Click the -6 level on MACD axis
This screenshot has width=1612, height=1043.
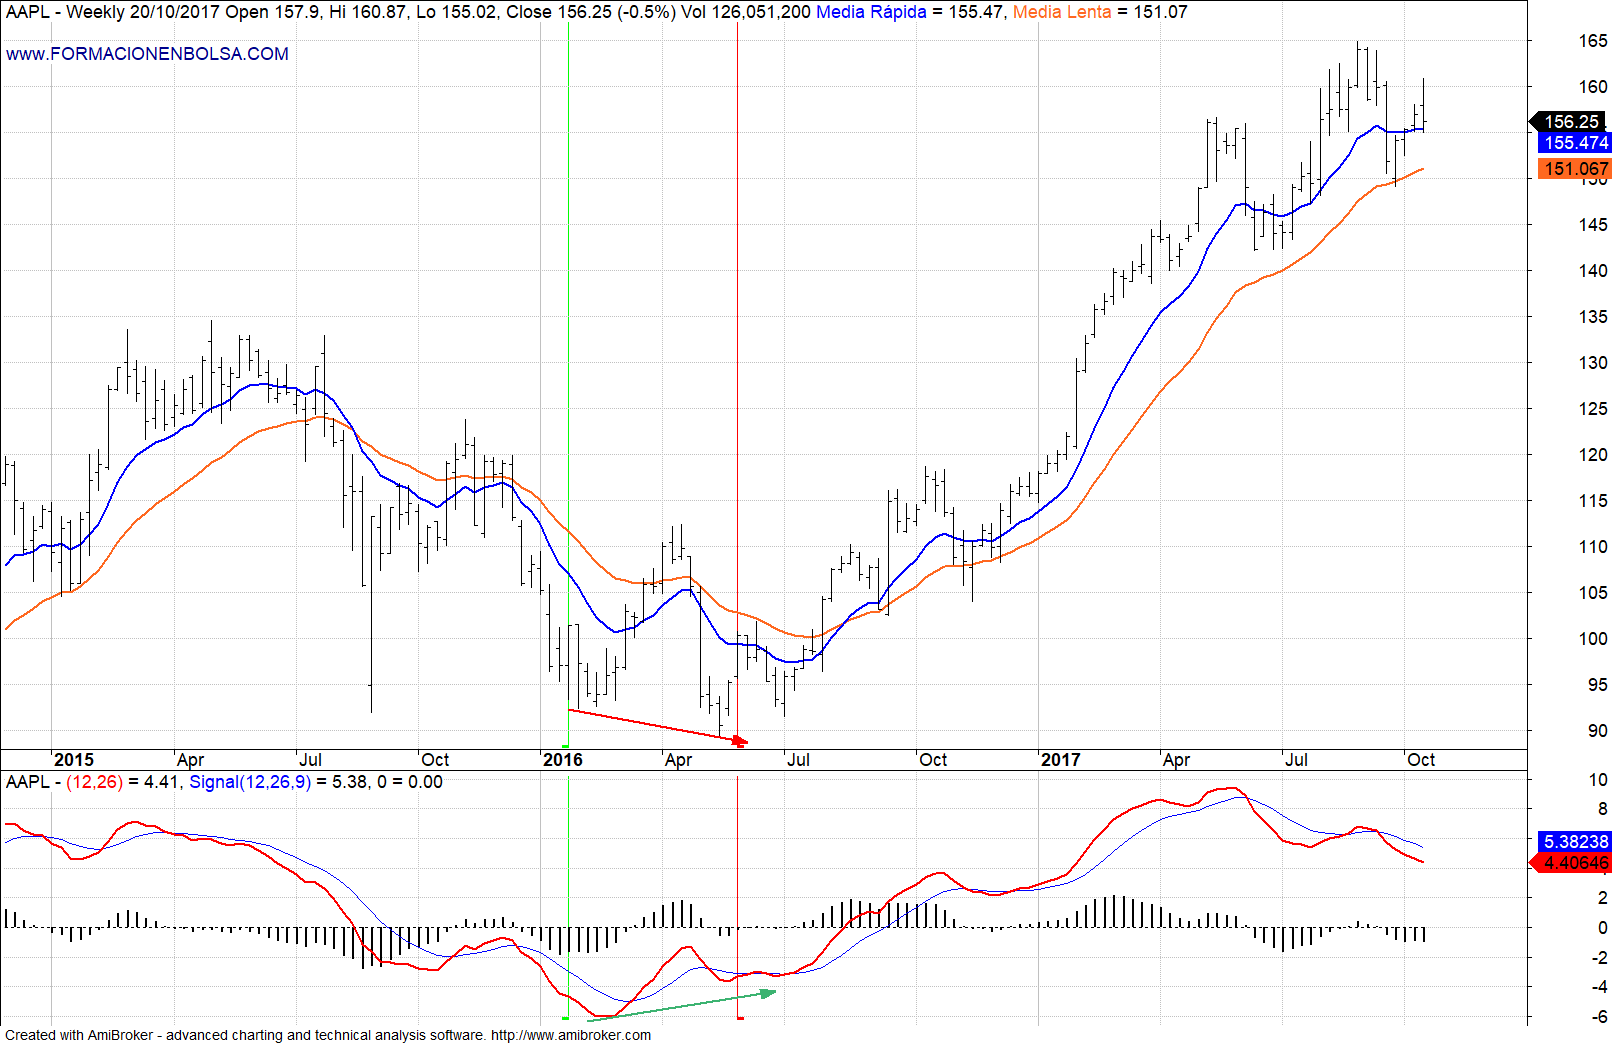click(1599, 1017)
